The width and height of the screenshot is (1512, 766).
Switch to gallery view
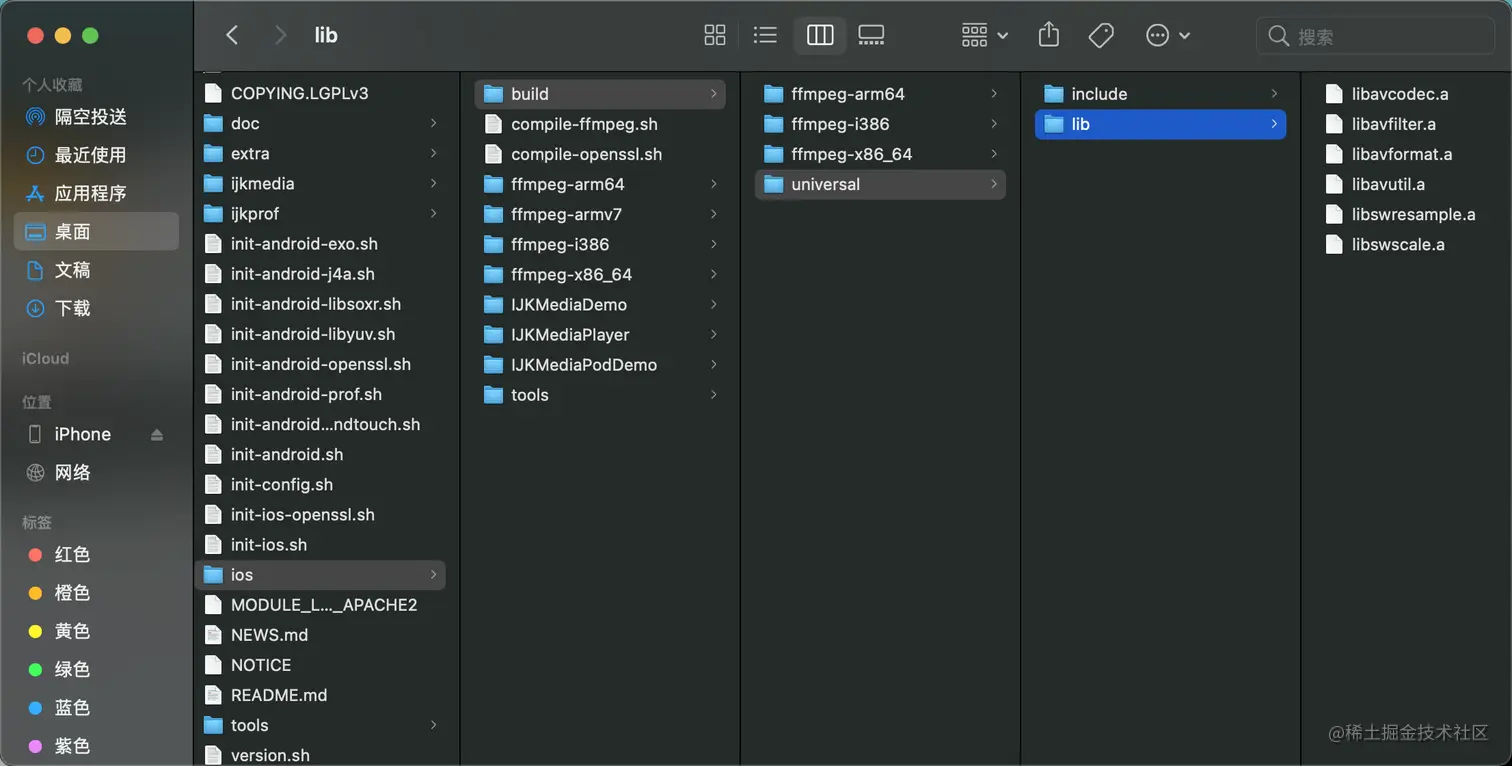(x=871, y=36)
